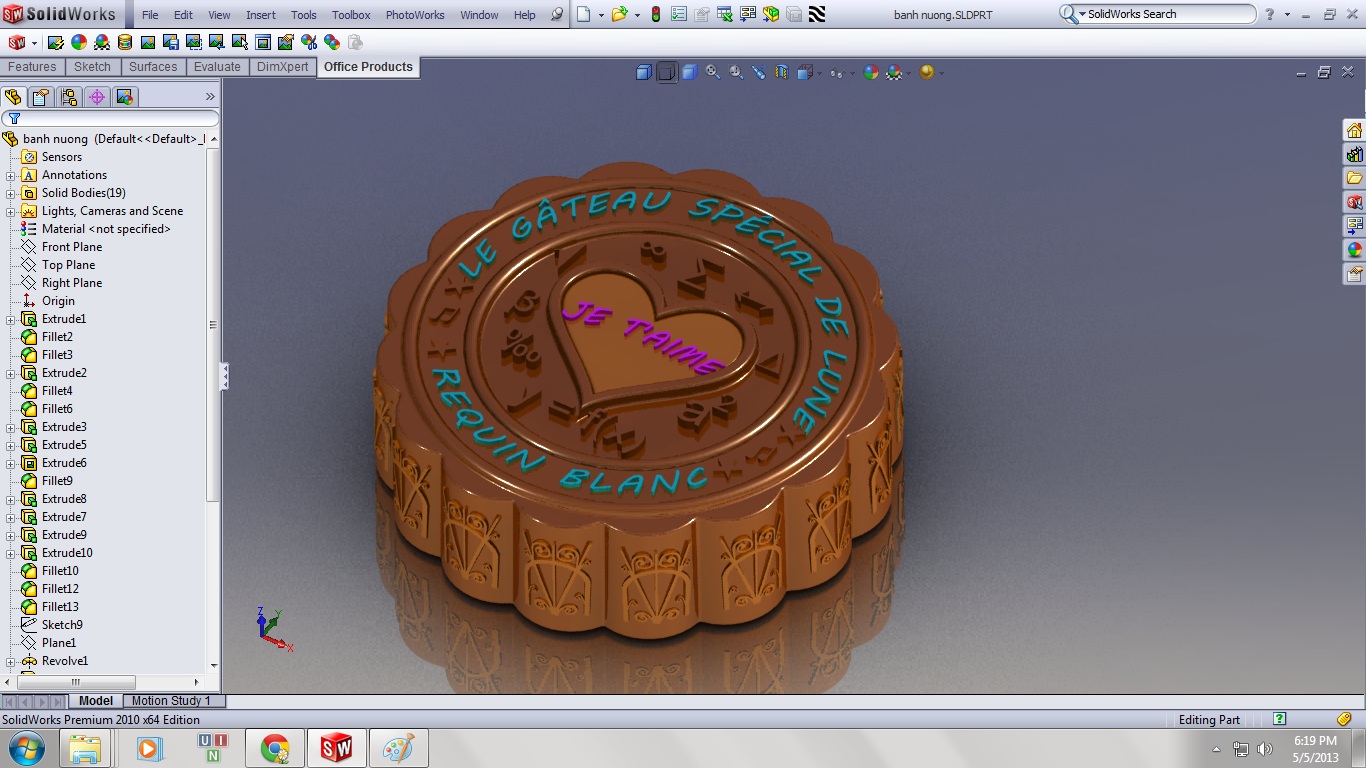Viewport: 1366px width, 768px height.
Task: Switch to the Evaluate tab
Action: (x=217, y=67)
